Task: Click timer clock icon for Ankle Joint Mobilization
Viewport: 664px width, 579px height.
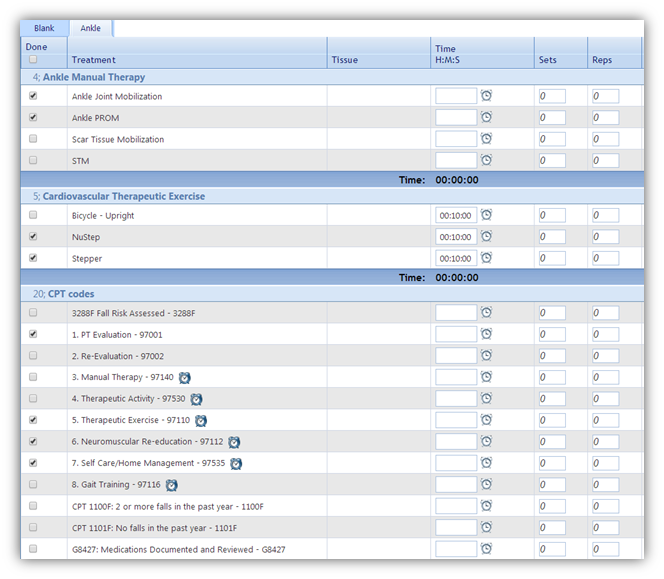Action: point(486,96)
